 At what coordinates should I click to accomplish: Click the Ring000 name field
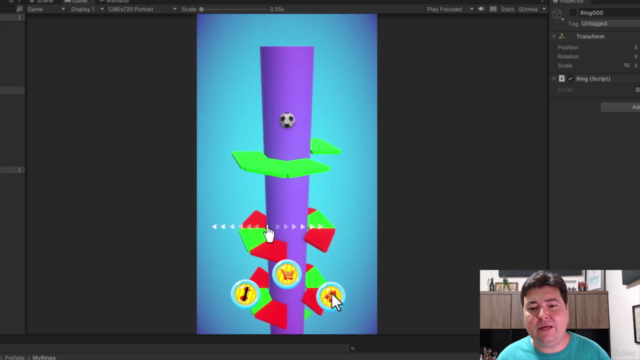[609, 13]
